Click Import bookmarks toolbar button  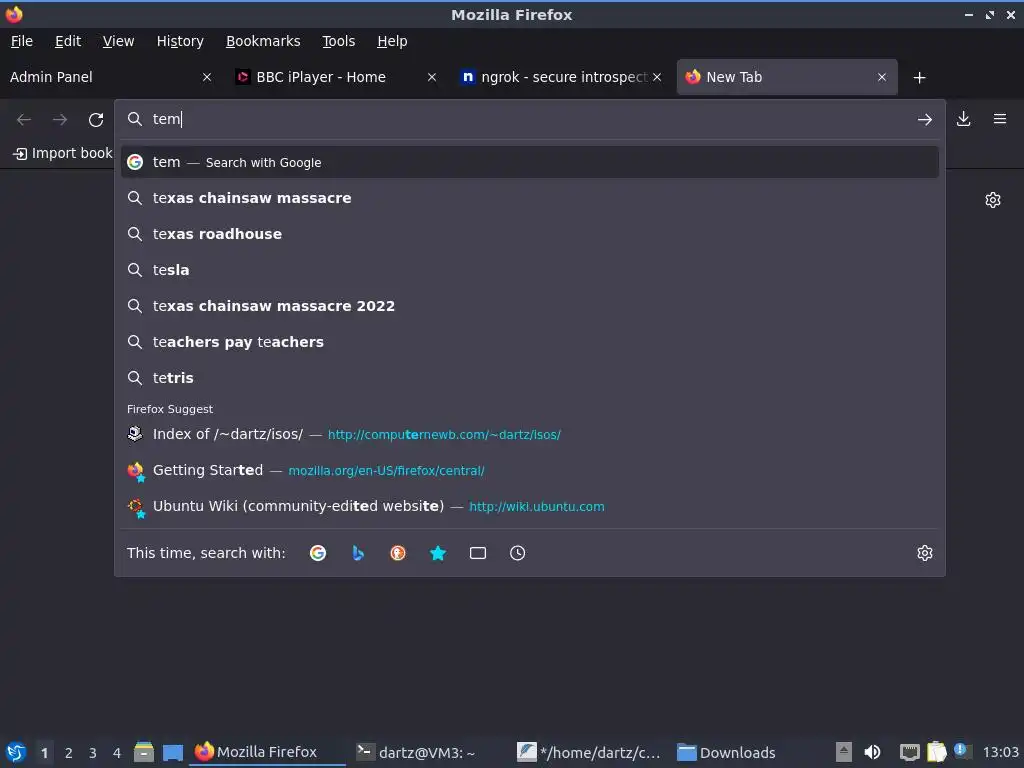63,153
